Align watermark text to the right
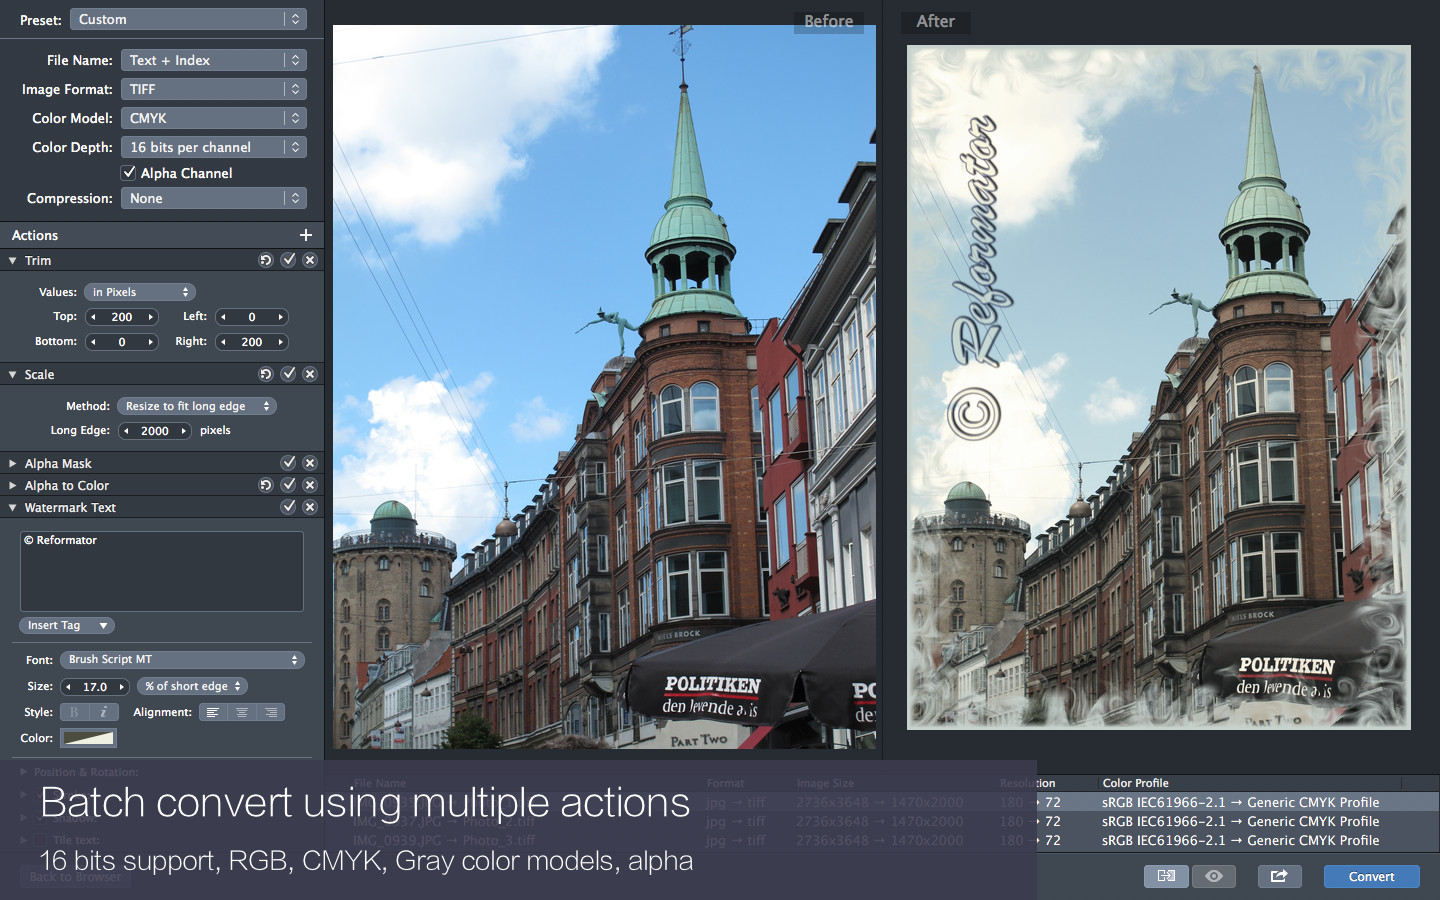This screenshot has height=900, width=1440. [271, 712]
